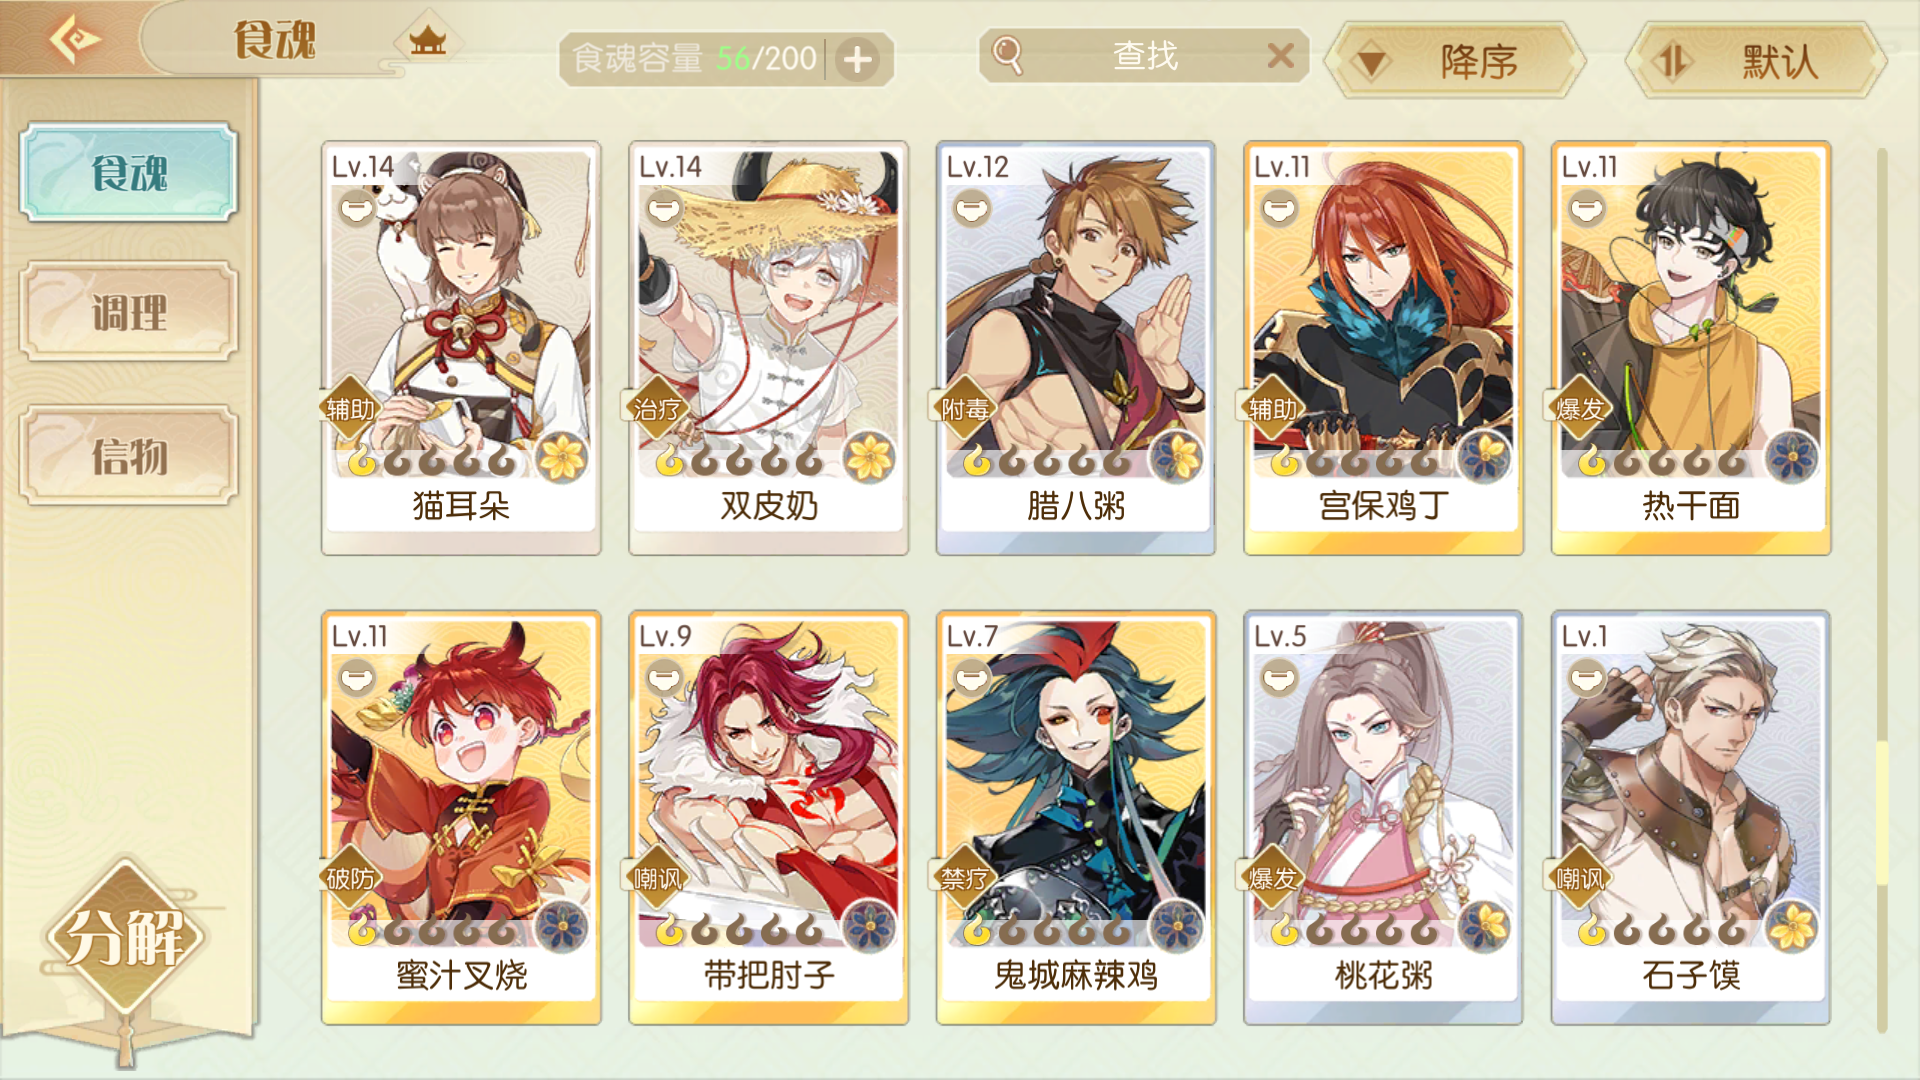Open the 鬼城麻辣鸡 character card
Viewport: 1920px width, 1080px height.
point(1076,817)
